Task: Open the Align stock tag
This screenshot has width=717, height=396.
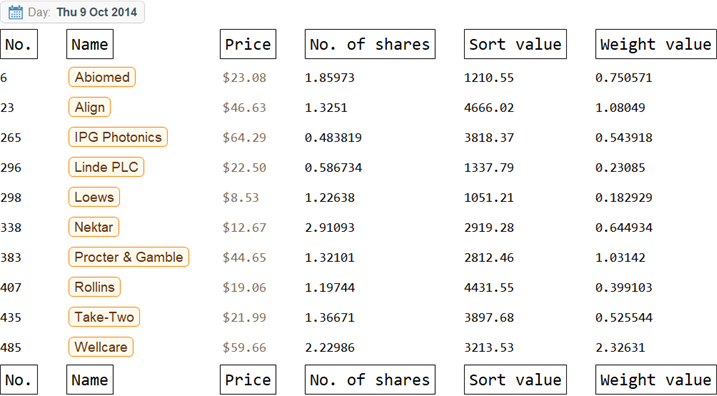Action: click(90, 107)
